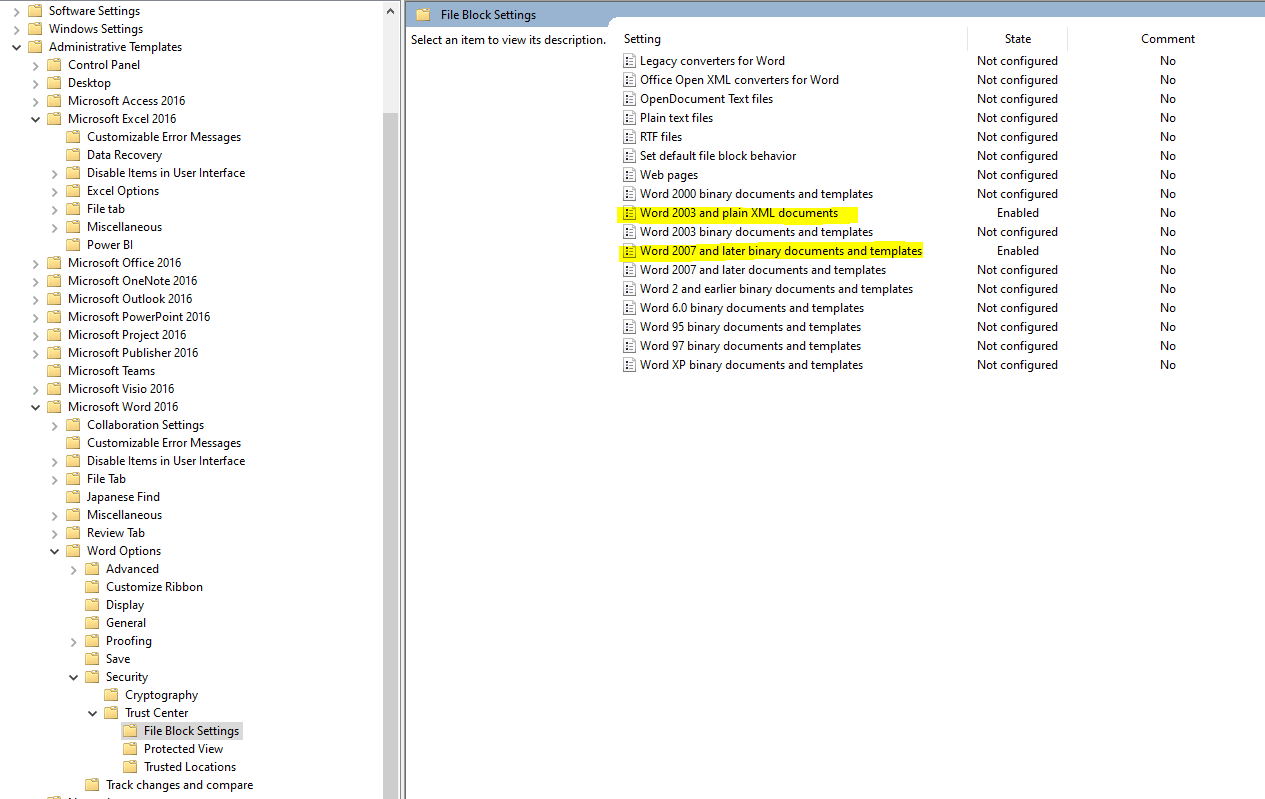Select Microsoft Publisher 2016 in the tree
Image resolution: width=1265 pixels, height=799 pixels.
click(133, 353)
